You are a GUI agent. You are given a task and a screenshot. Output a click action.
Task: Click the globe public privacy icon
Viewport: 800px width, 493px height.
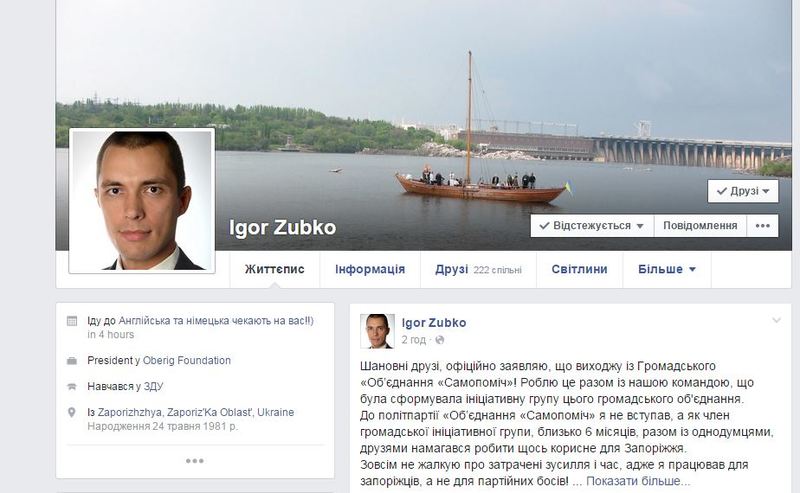[439, 340]
